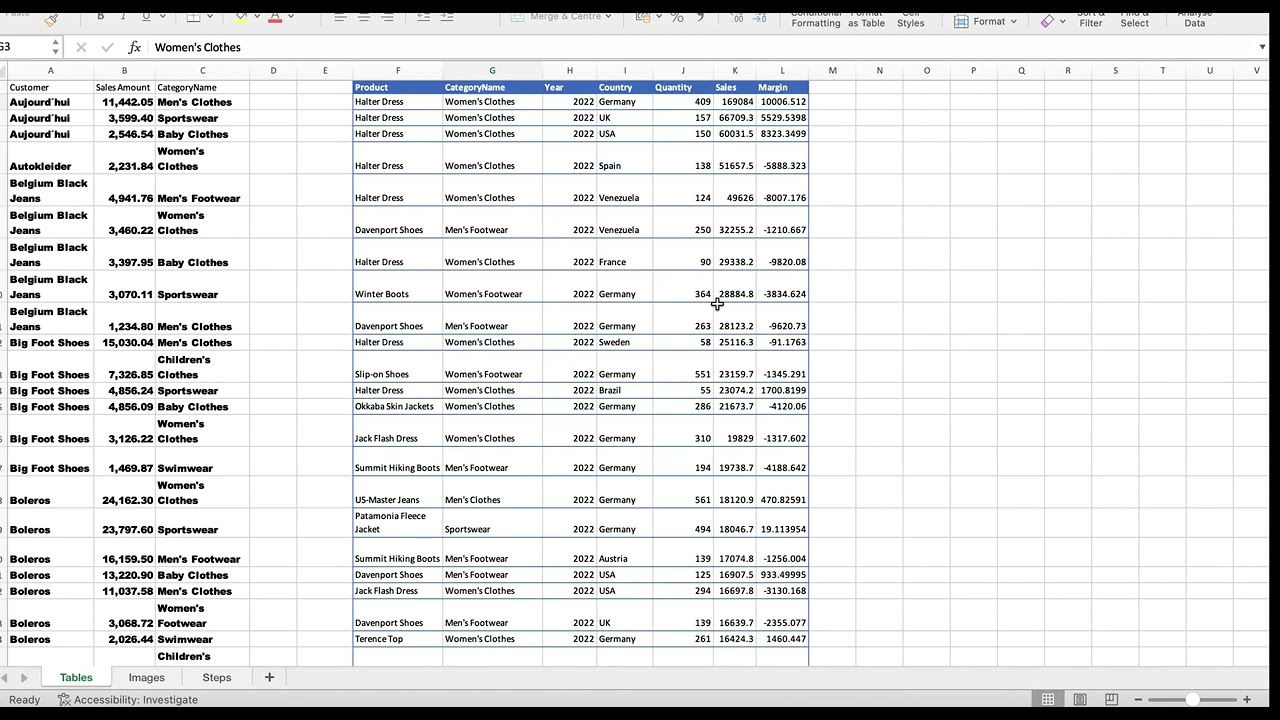Select column L header
Viewport: 1280px width, 720px height.
coord(782,70)
